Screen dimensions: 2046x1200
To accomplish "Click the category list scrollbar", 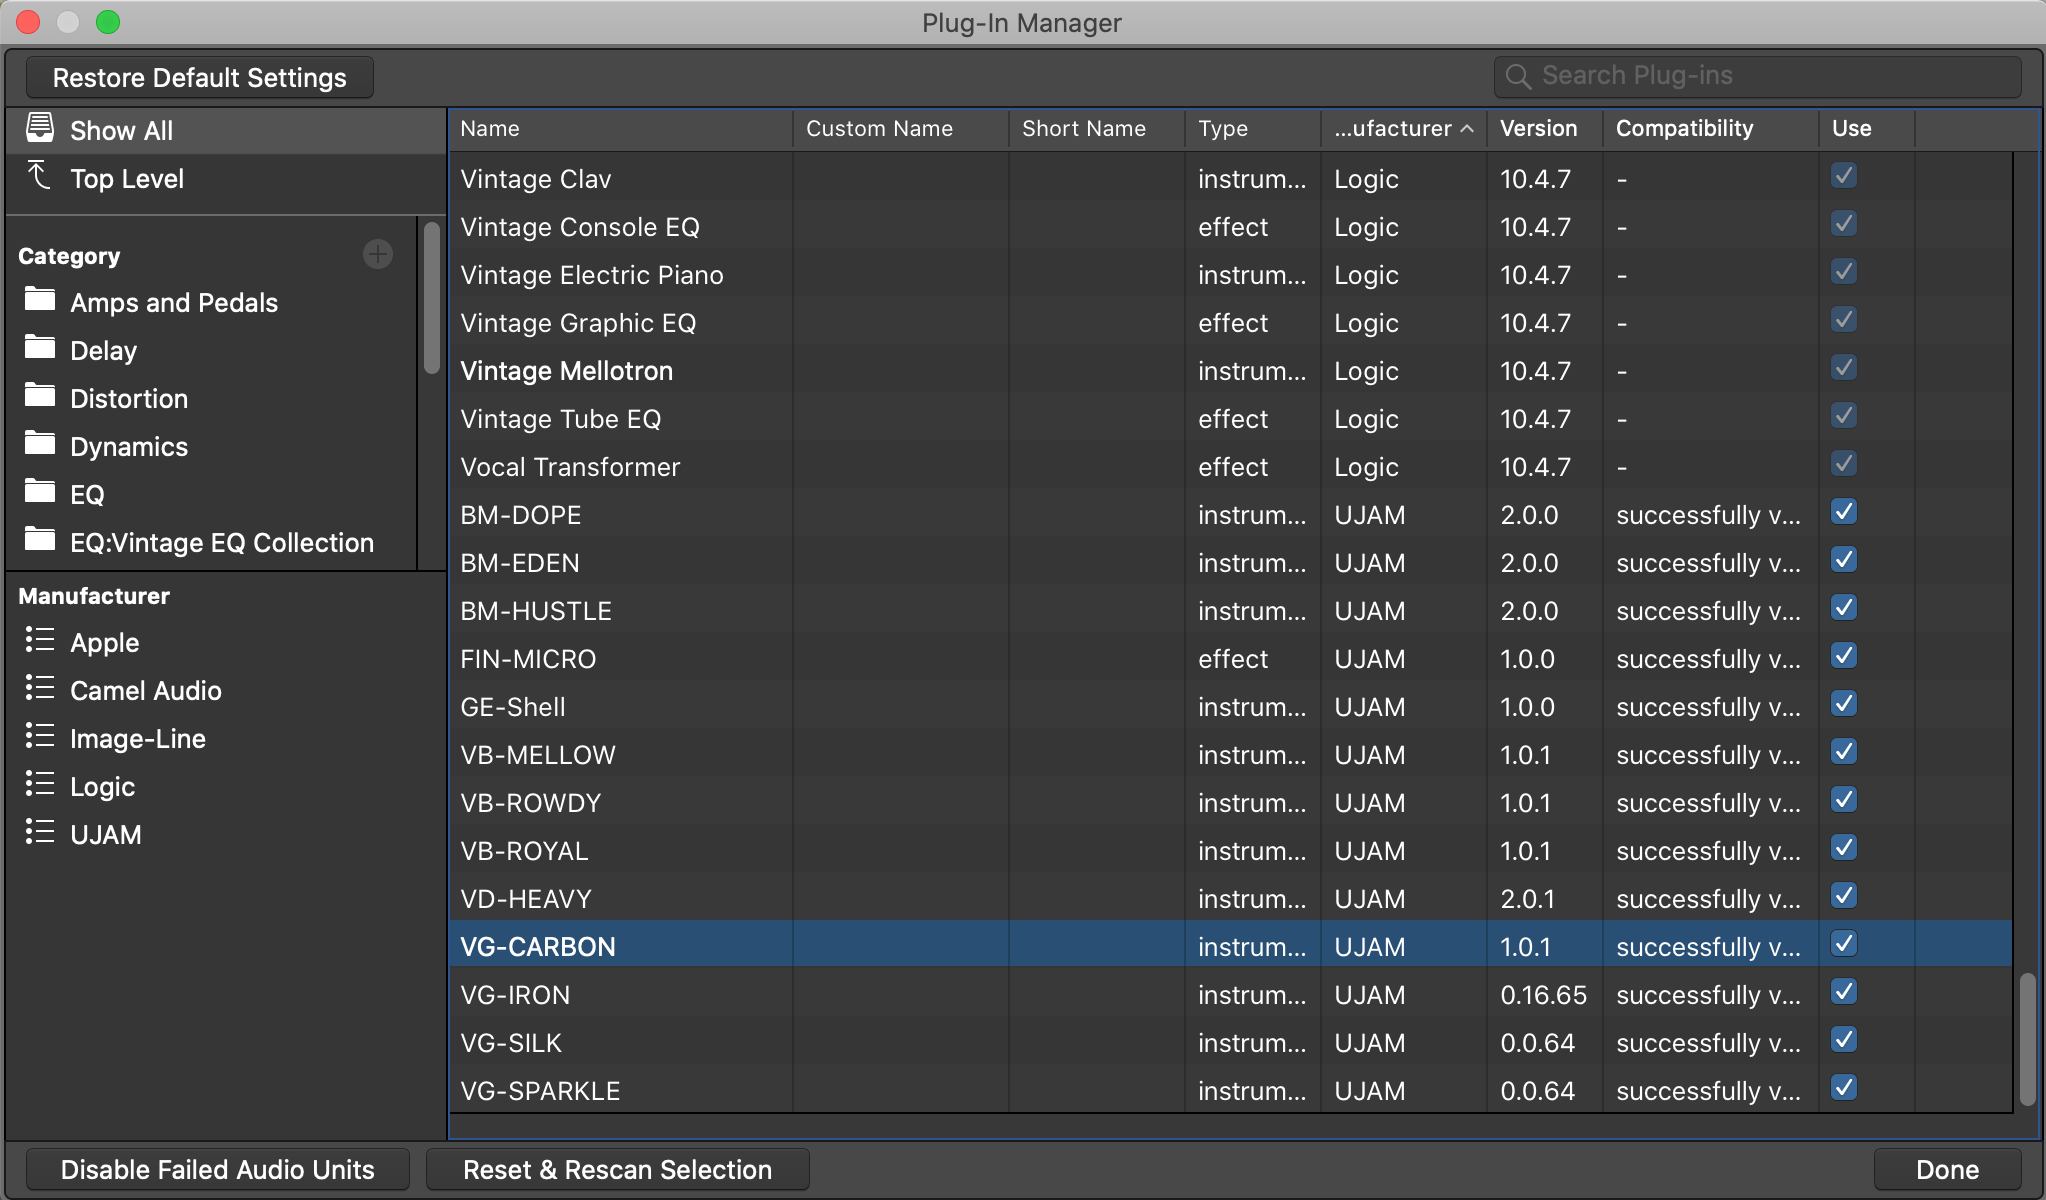I will tap(431, 297).
